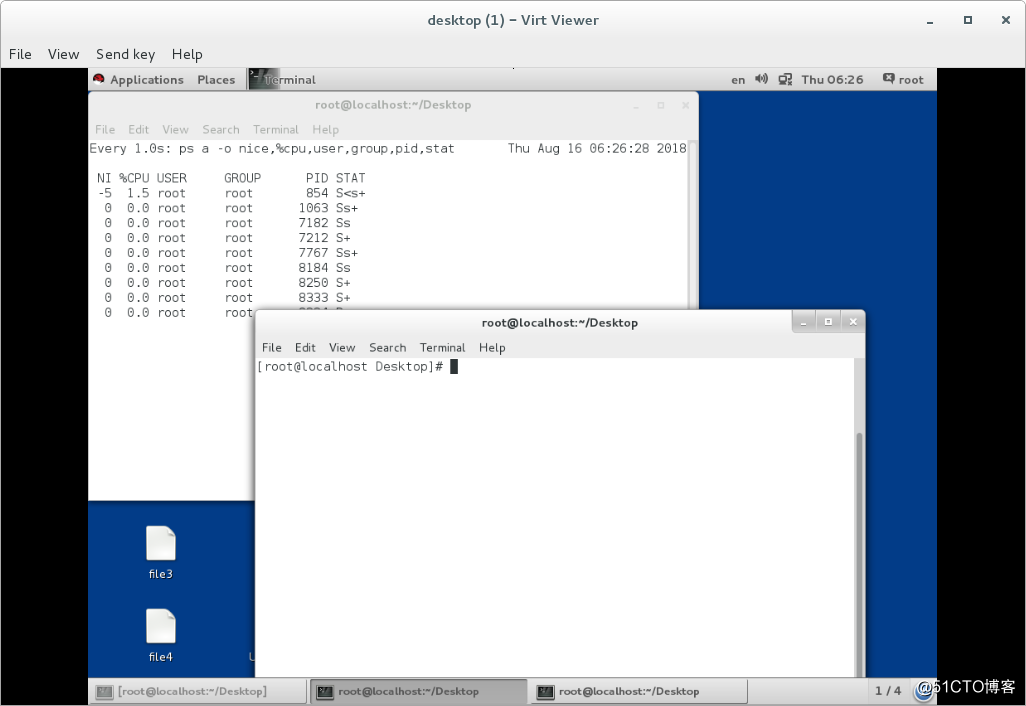Viewport: 1026px width, 706px height.
Task: Open the clock showing Thu 06:26
Action: (x=832, y=80)
